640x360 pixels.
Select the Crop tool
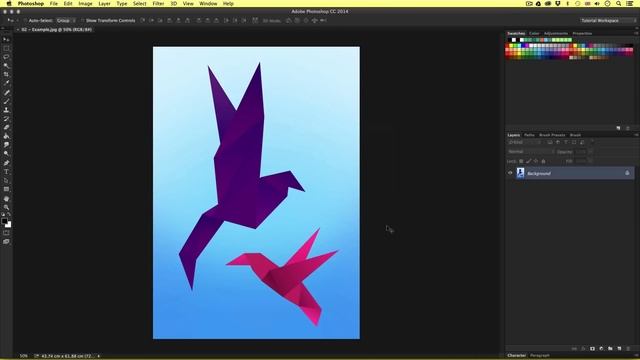[x=6, y=75]
